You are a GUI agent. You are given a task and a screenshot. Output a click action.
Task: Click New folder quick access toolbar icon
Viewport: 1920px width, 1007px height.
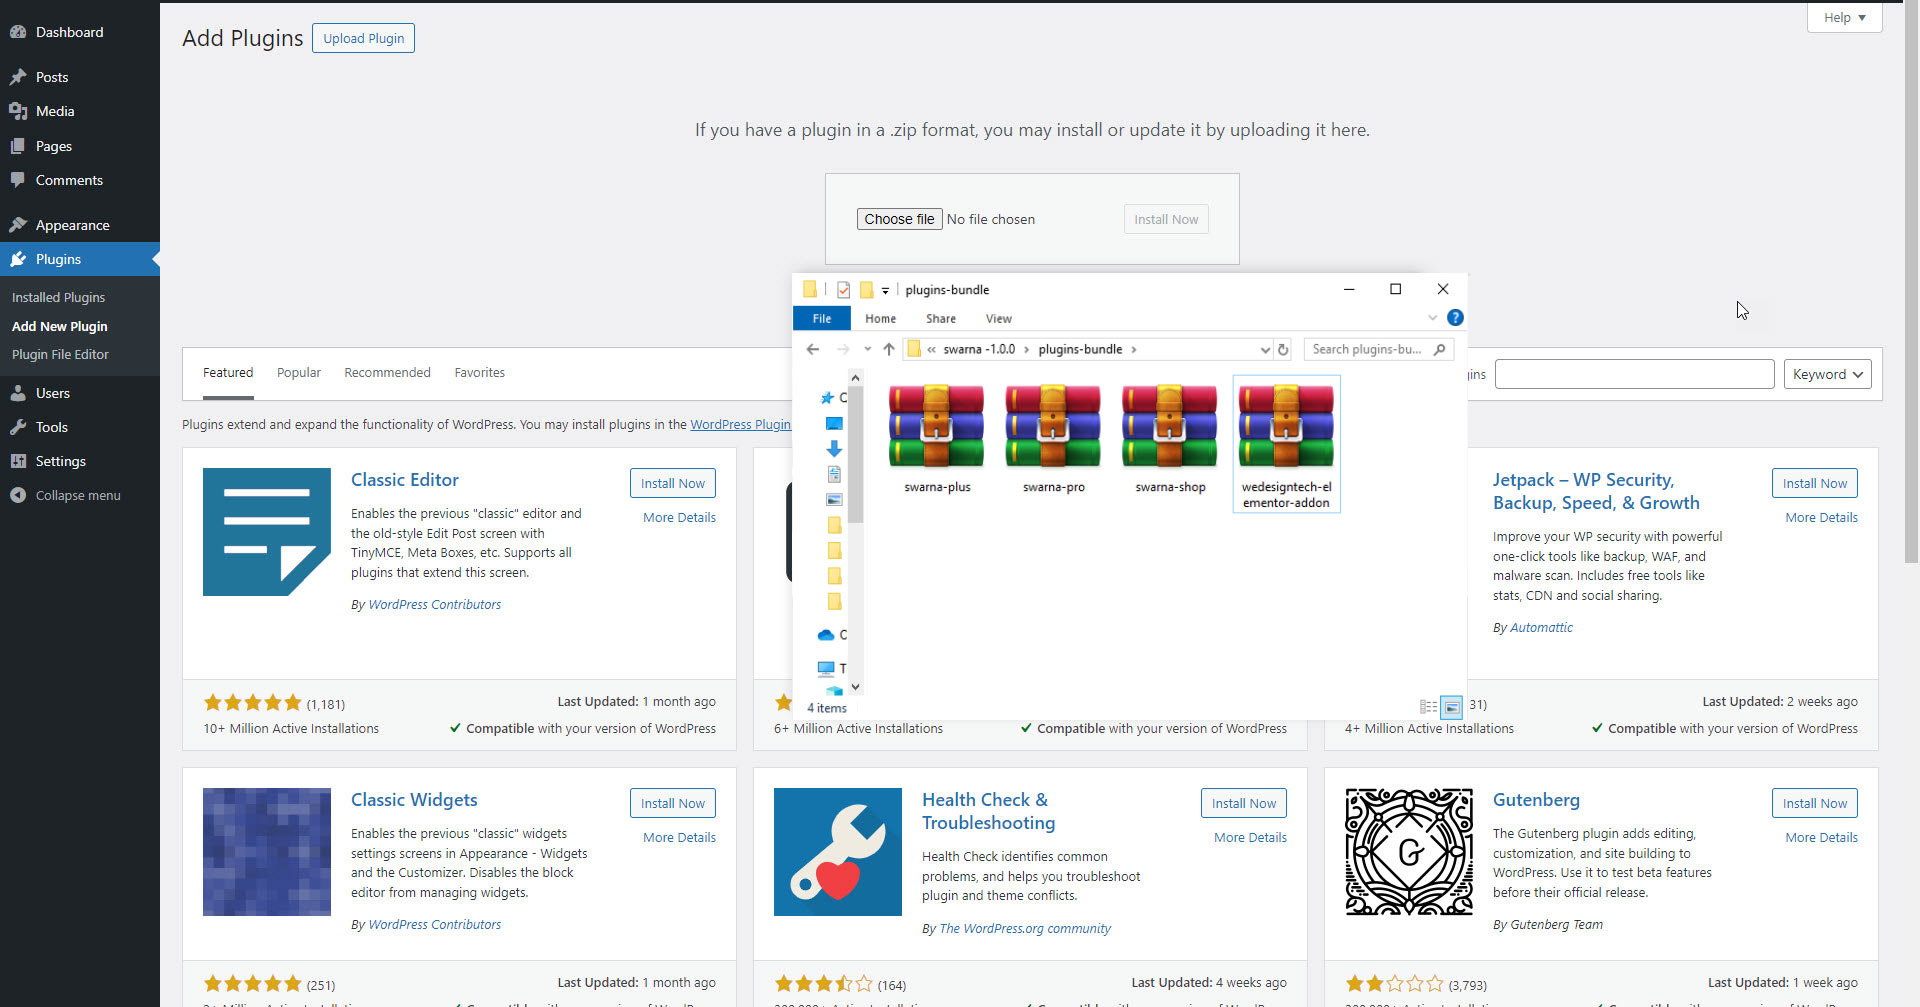[866, 290]
